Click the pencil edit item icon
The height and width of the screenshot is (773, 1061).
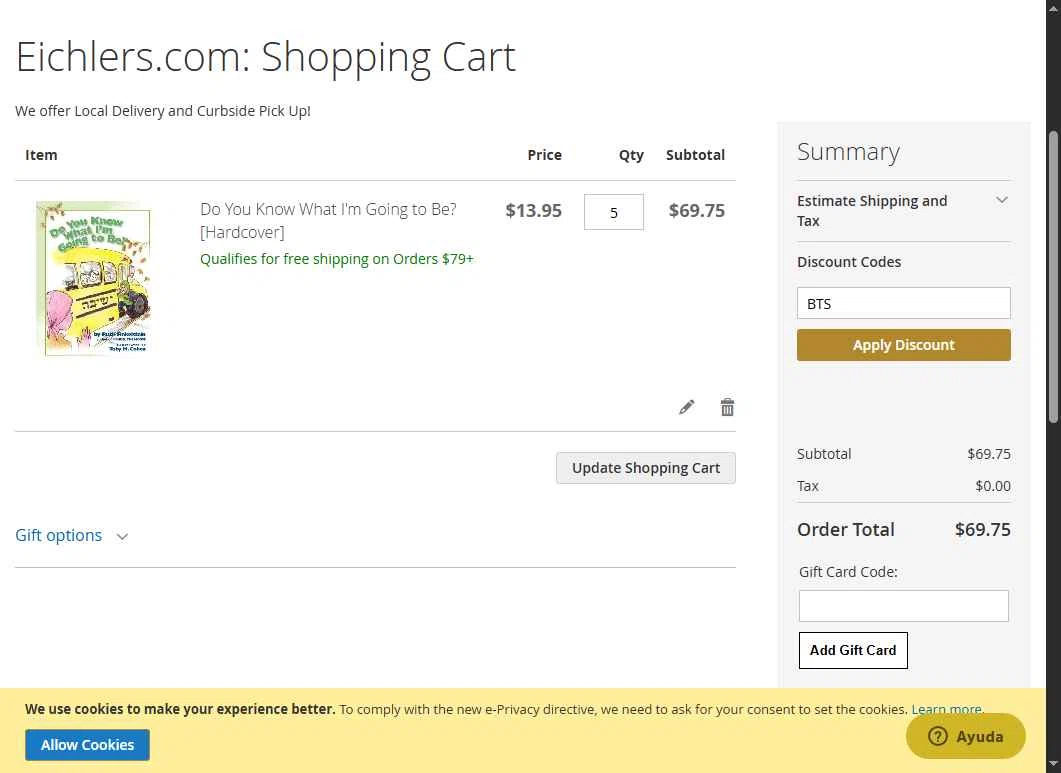click(686, 407)
